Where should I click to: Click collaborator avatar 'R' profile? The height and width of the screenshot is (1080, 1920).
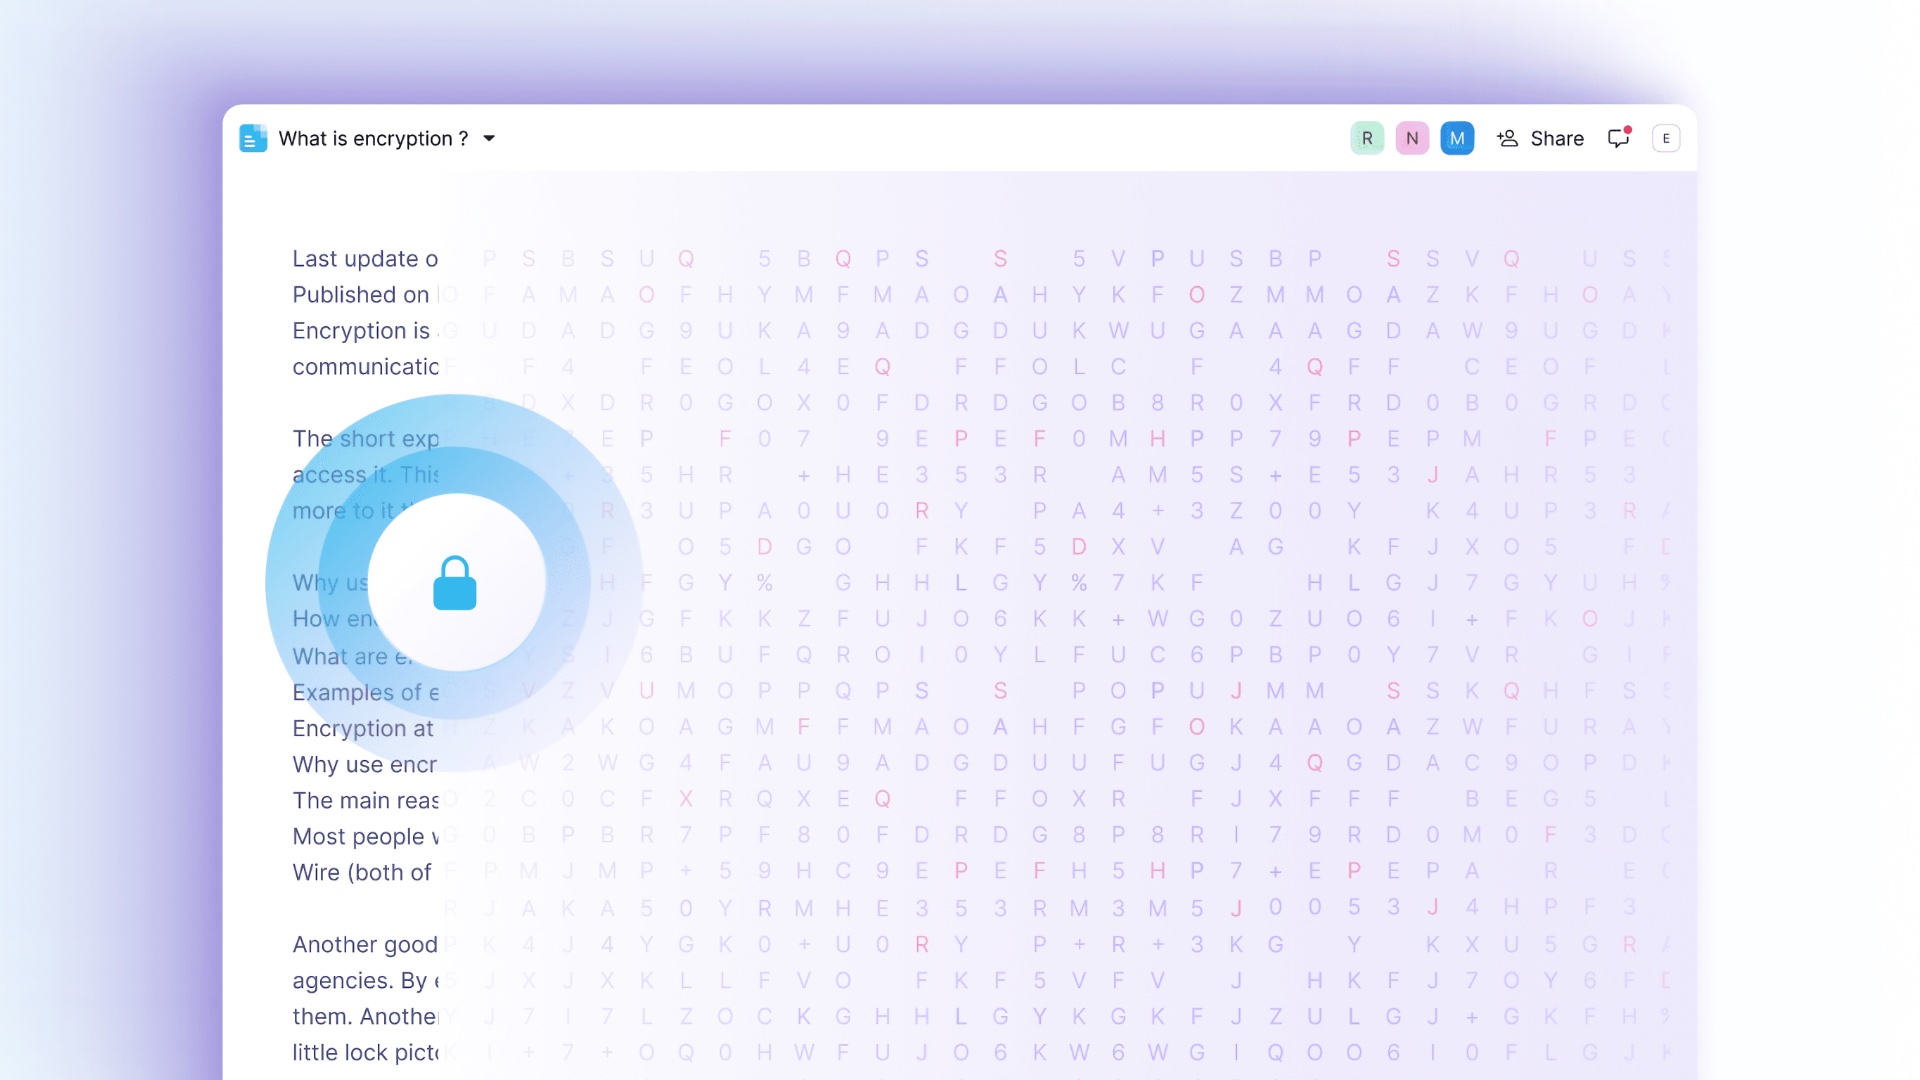(1370, 137)
